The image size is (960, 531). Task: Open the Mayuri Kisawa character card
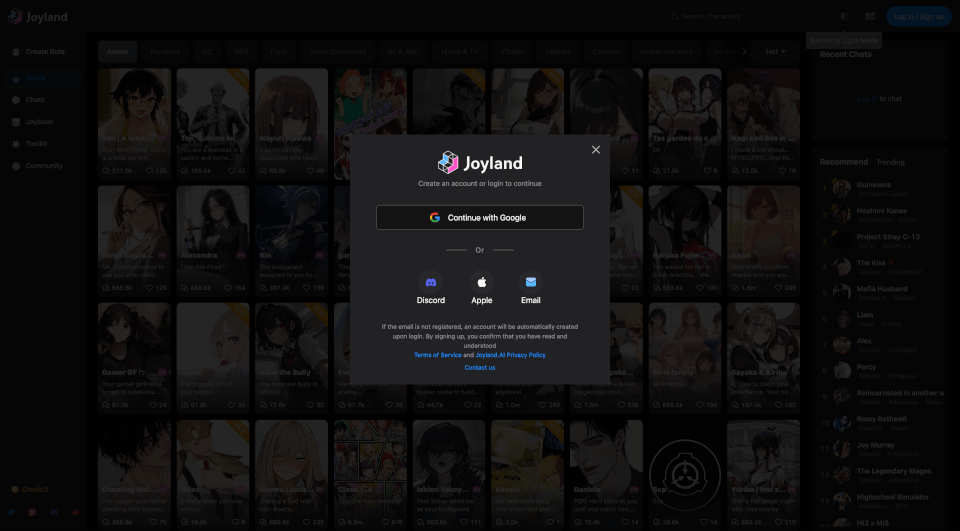click(291, 123)
